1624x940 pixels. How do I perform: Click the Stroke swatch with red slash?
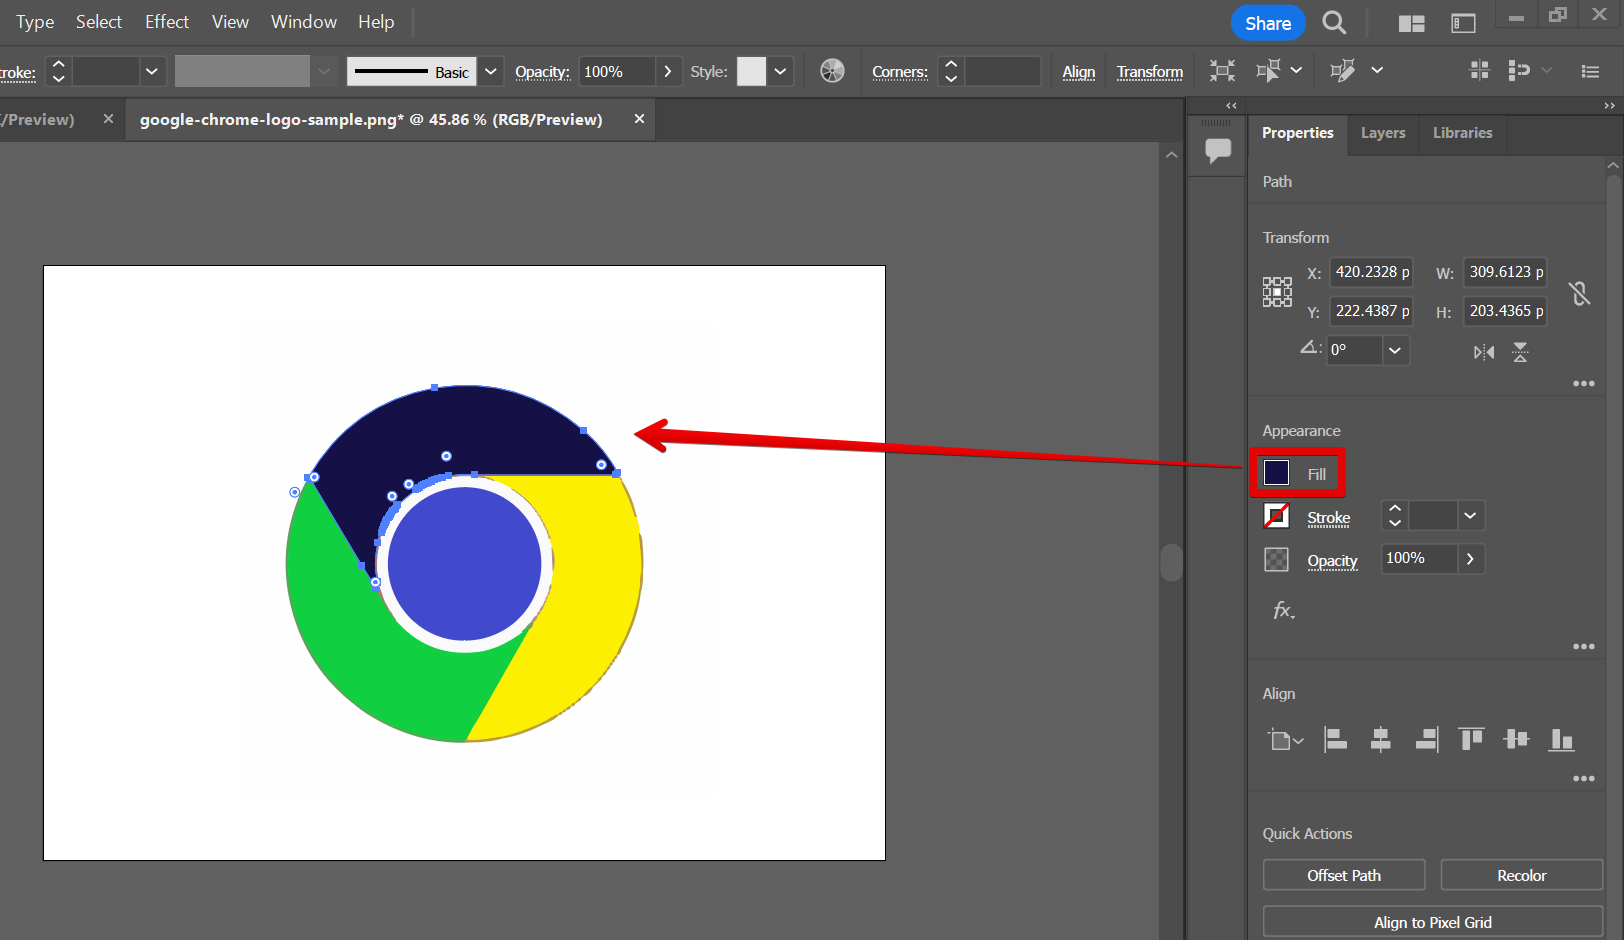(x=1277, y=516)
